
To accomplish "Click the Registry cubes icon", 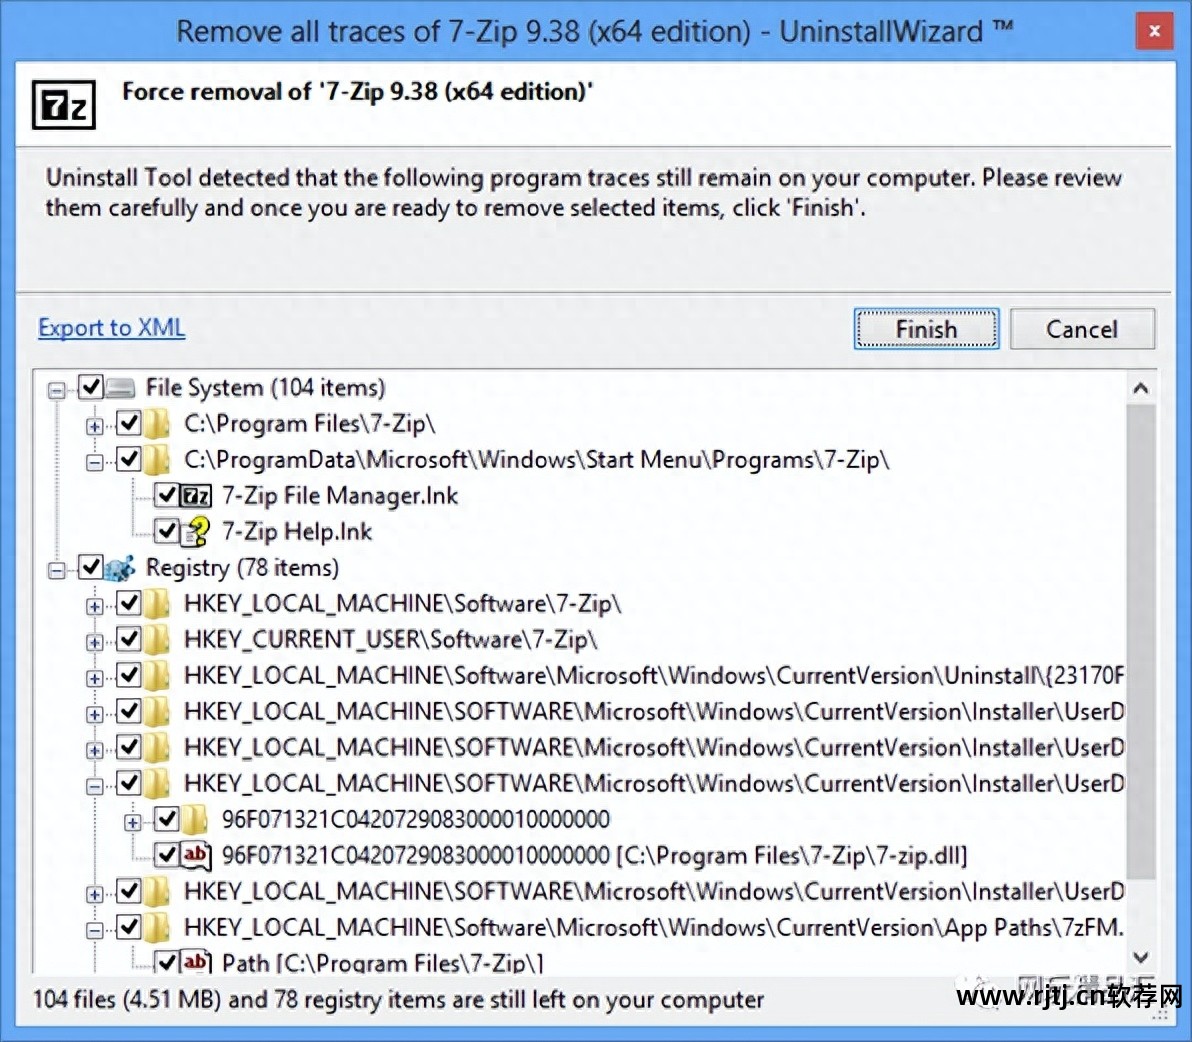I will [120, 568].
